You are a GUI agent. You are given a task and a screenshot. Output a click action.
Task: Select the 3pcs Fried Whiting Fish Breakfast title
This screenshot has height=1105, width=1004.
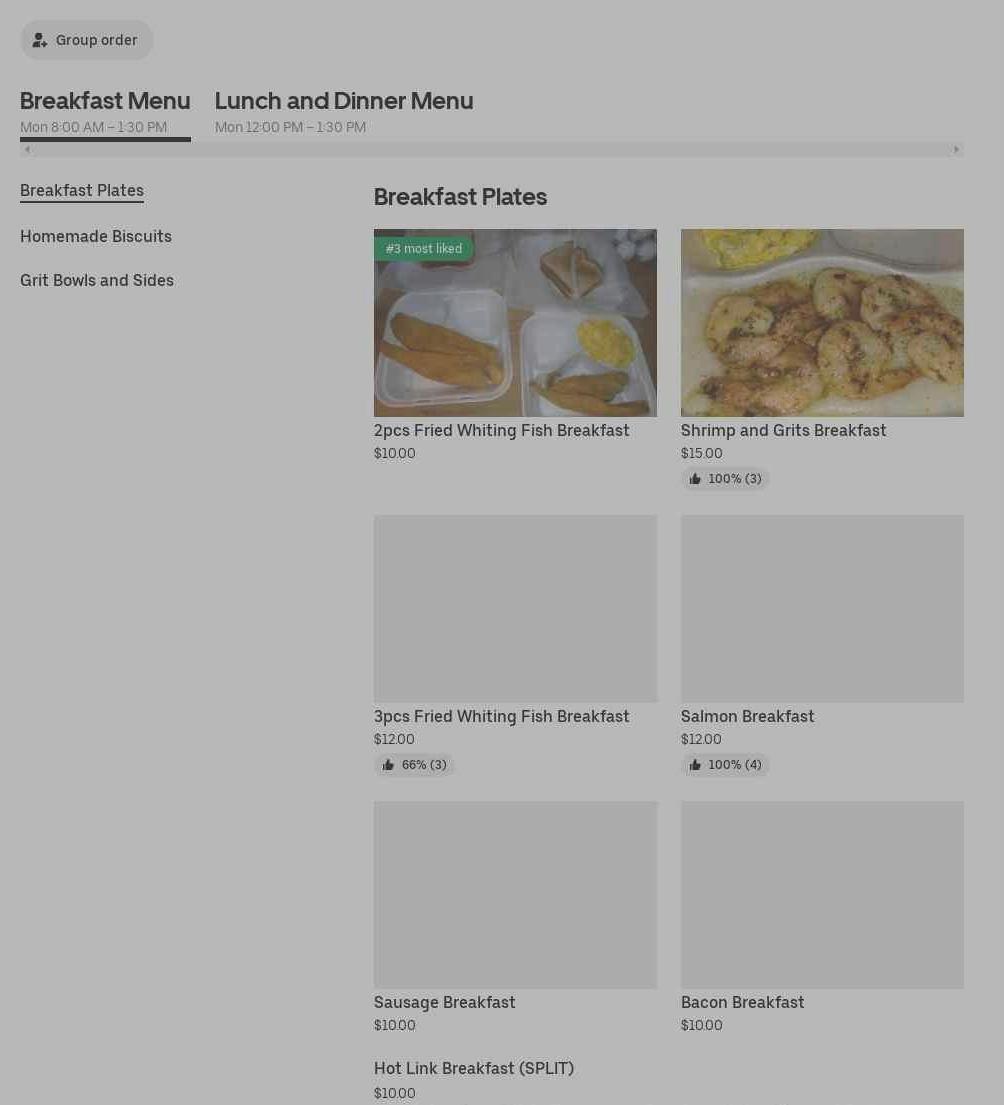501,716
